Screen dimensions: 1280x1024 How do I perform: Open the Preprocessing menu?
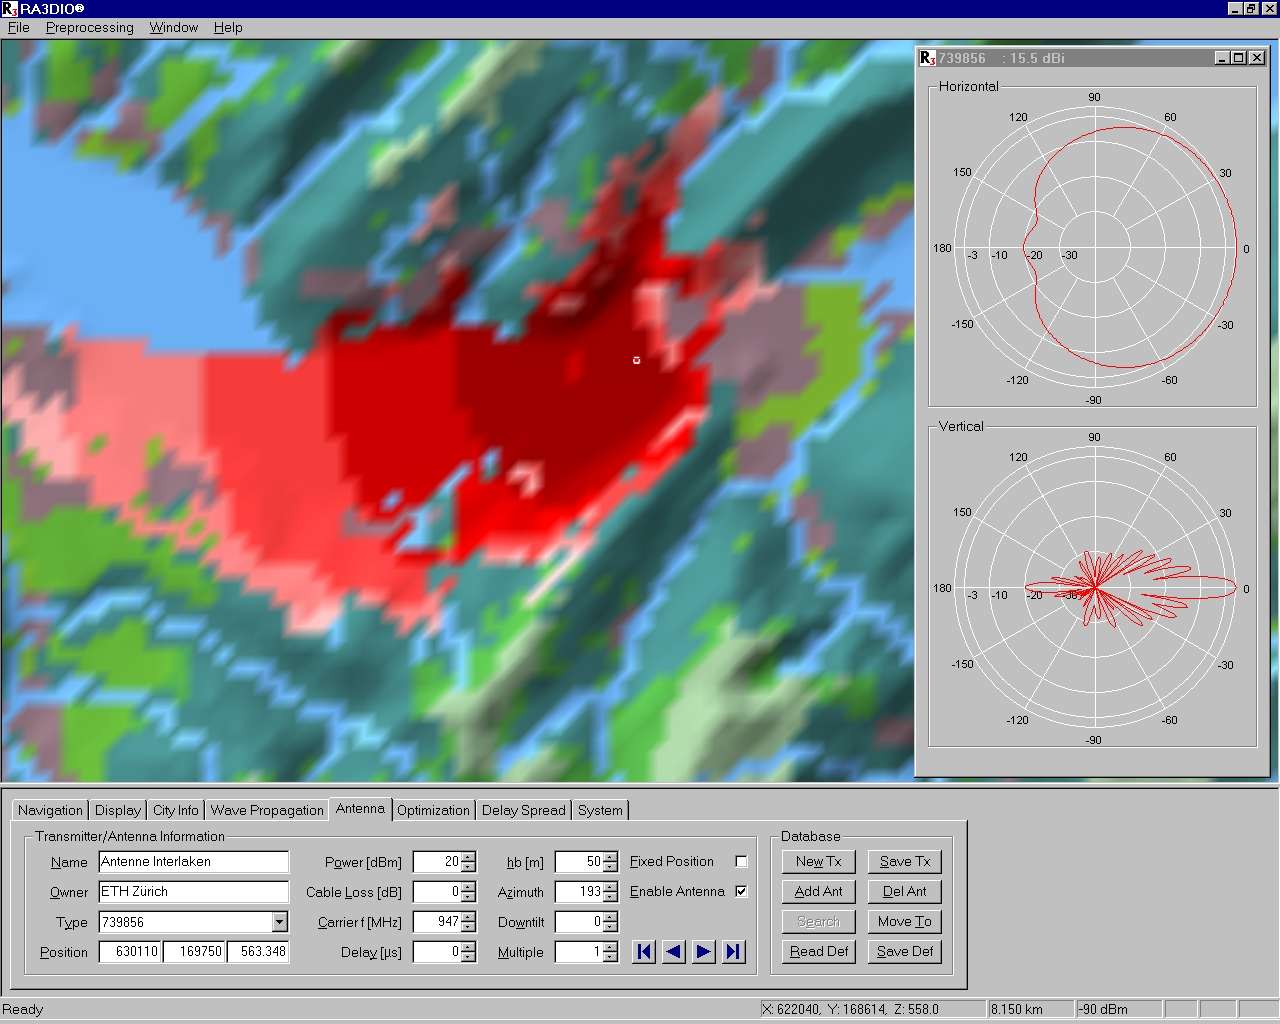(89, 27)
